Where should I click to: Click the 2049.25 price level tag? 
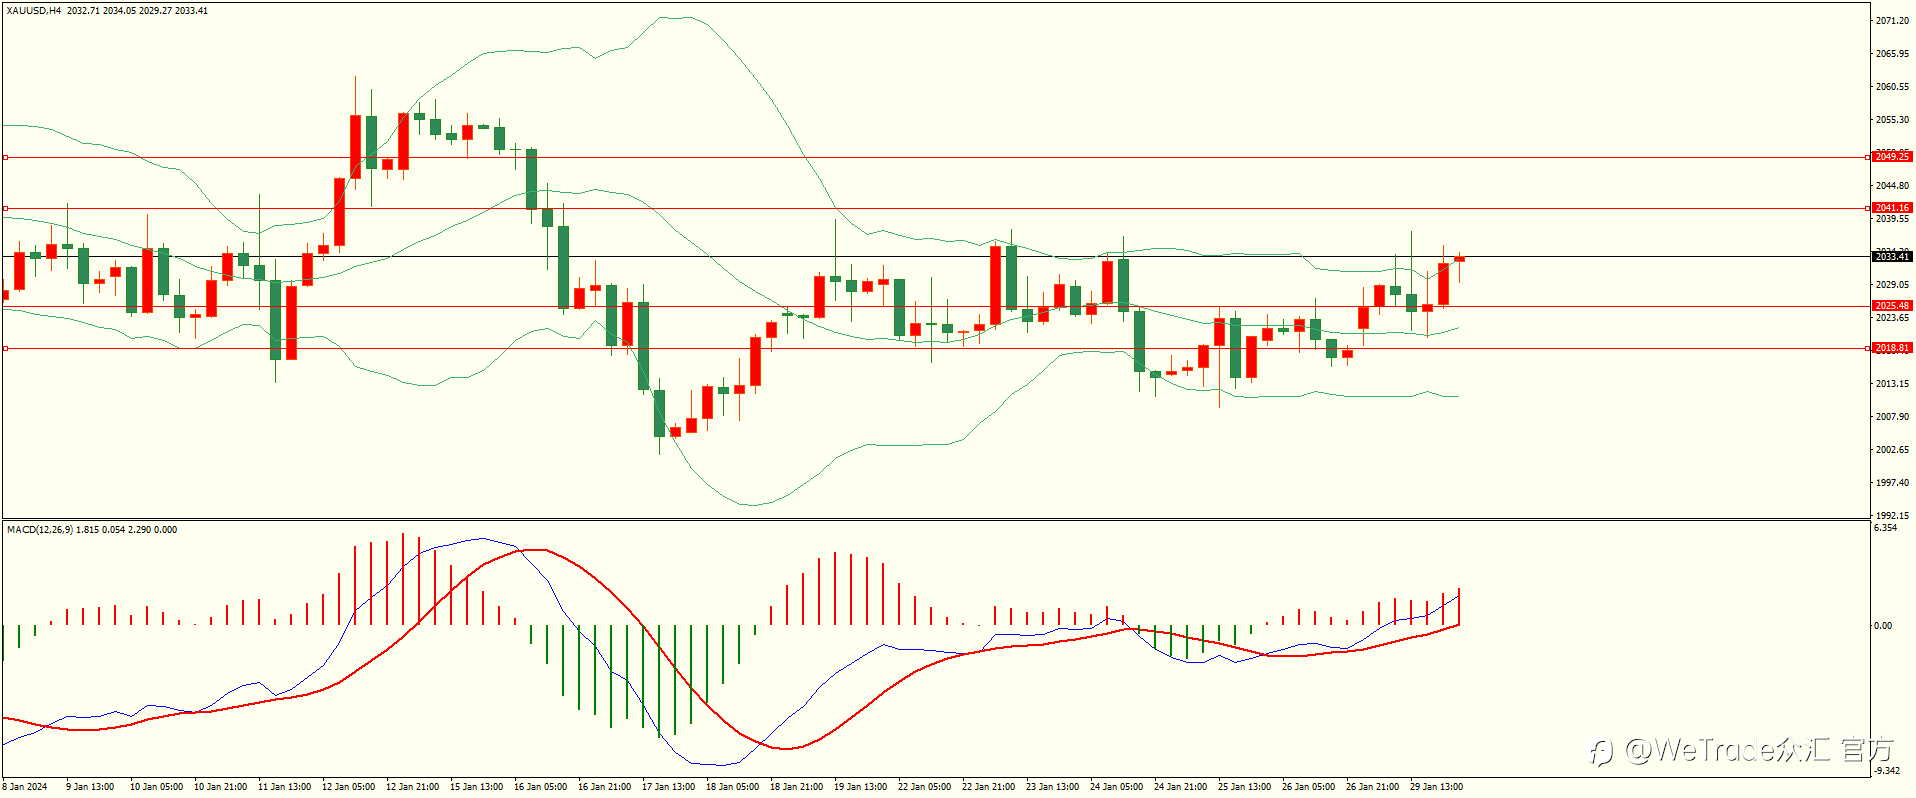[1891, 157]
